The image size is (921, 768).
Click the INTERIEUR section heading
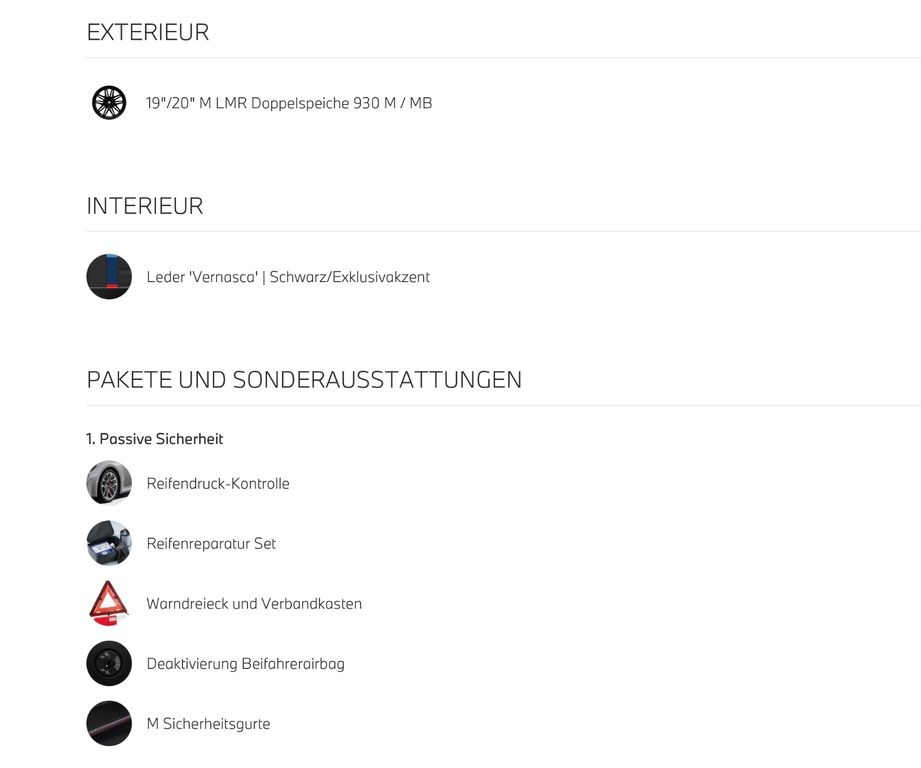[x=145, y=206]
